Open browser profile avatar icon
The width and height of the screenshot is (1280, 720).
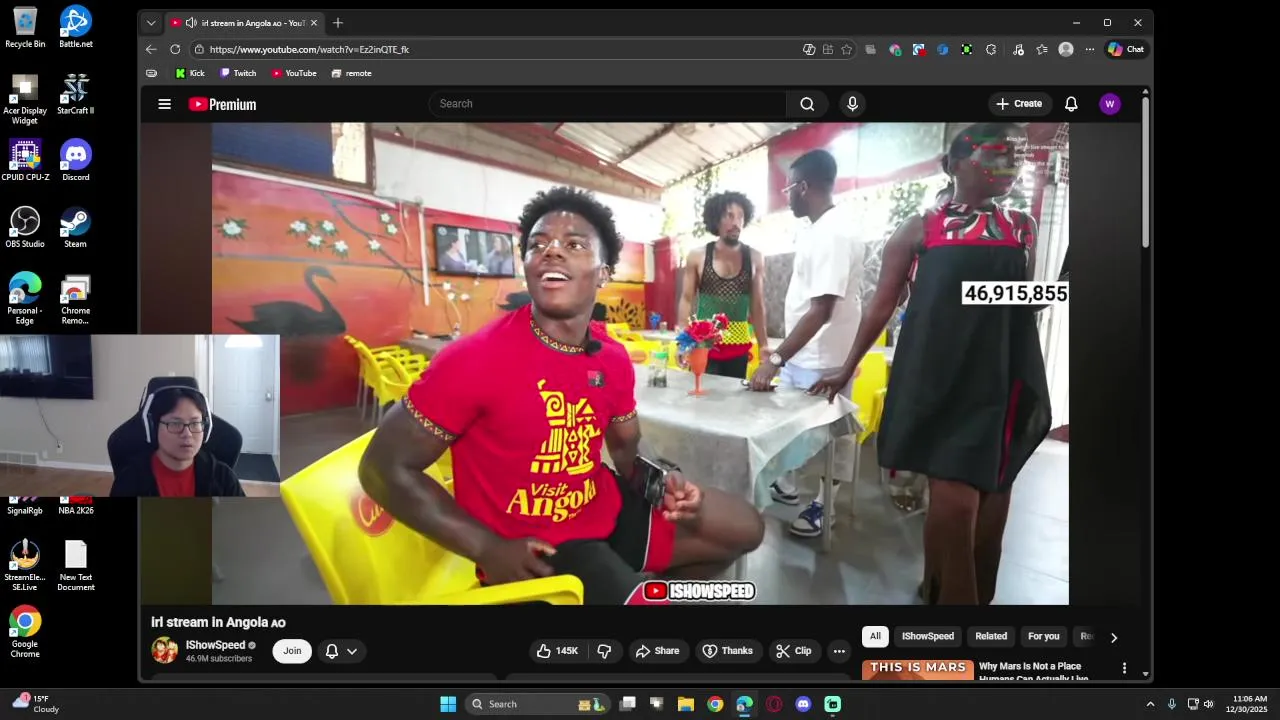point(1066,49)
